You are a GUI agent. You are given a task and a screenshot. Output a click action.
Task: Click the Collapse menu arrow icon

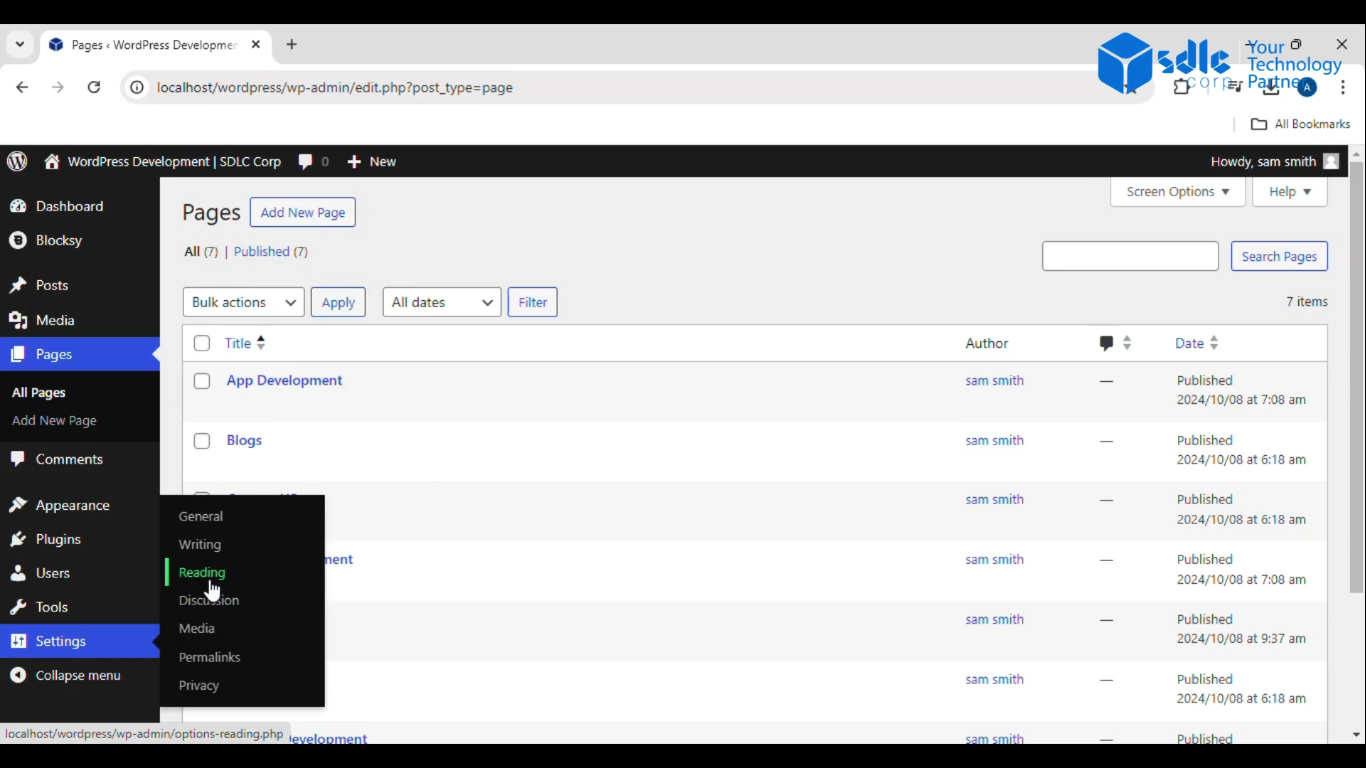pos(18,675)
